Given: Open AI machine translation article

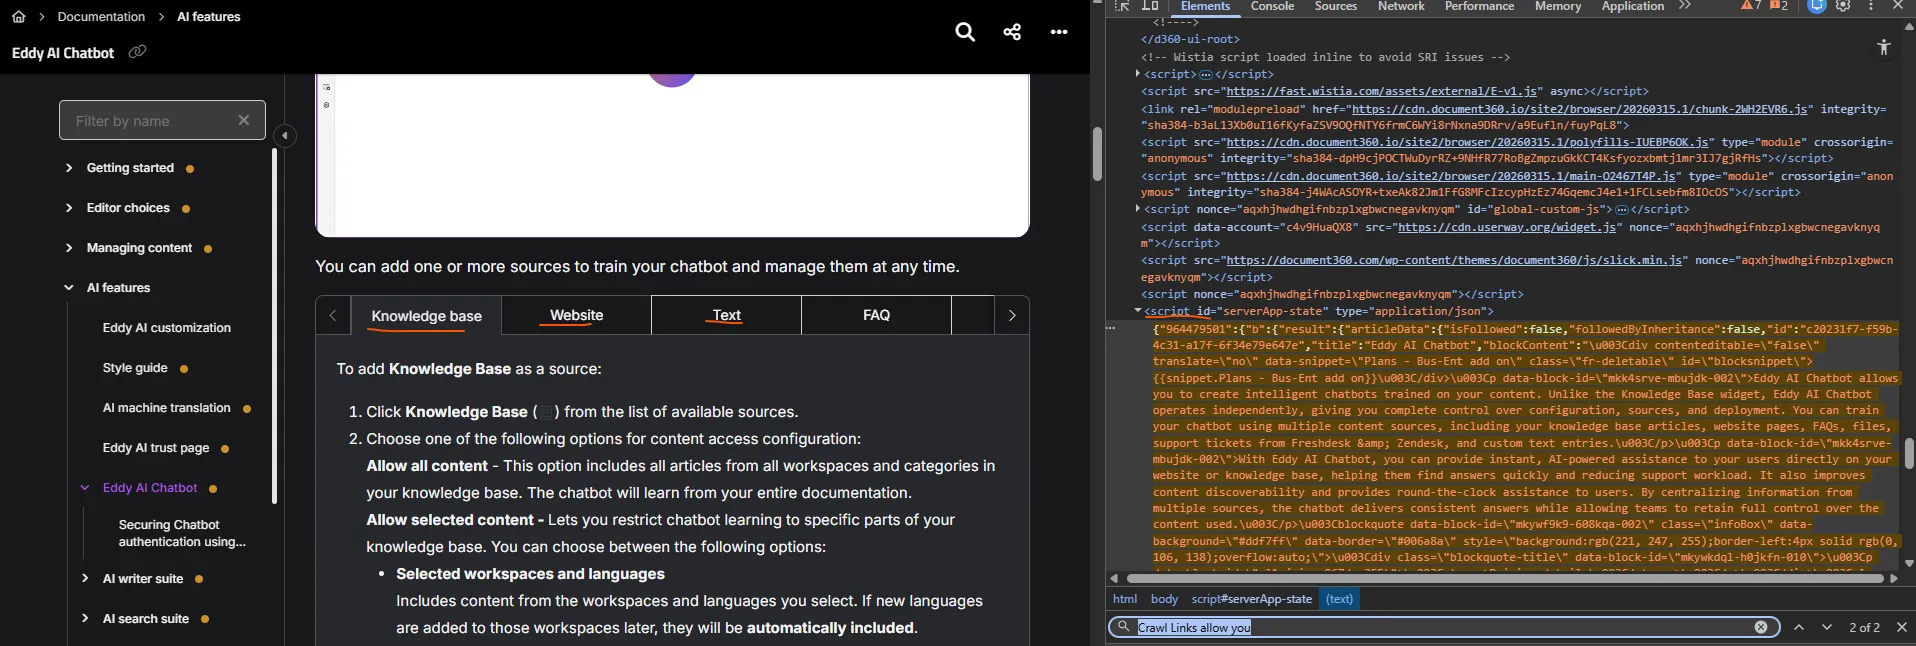Looking at the screenshot, I should 167,408.
